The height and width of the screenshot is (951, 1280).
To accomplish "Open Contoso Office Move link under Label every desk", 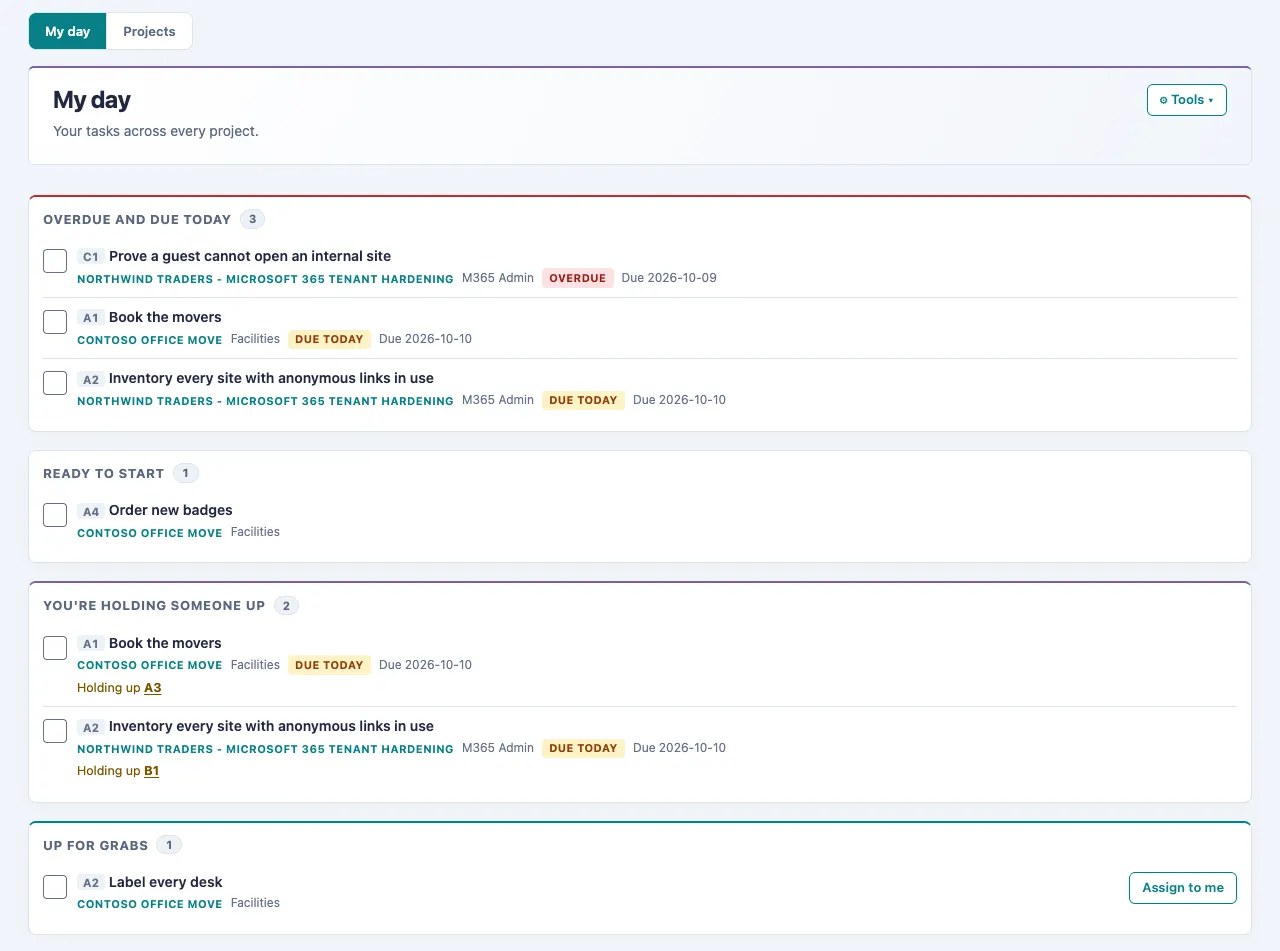I will click(x=150, y=904).
